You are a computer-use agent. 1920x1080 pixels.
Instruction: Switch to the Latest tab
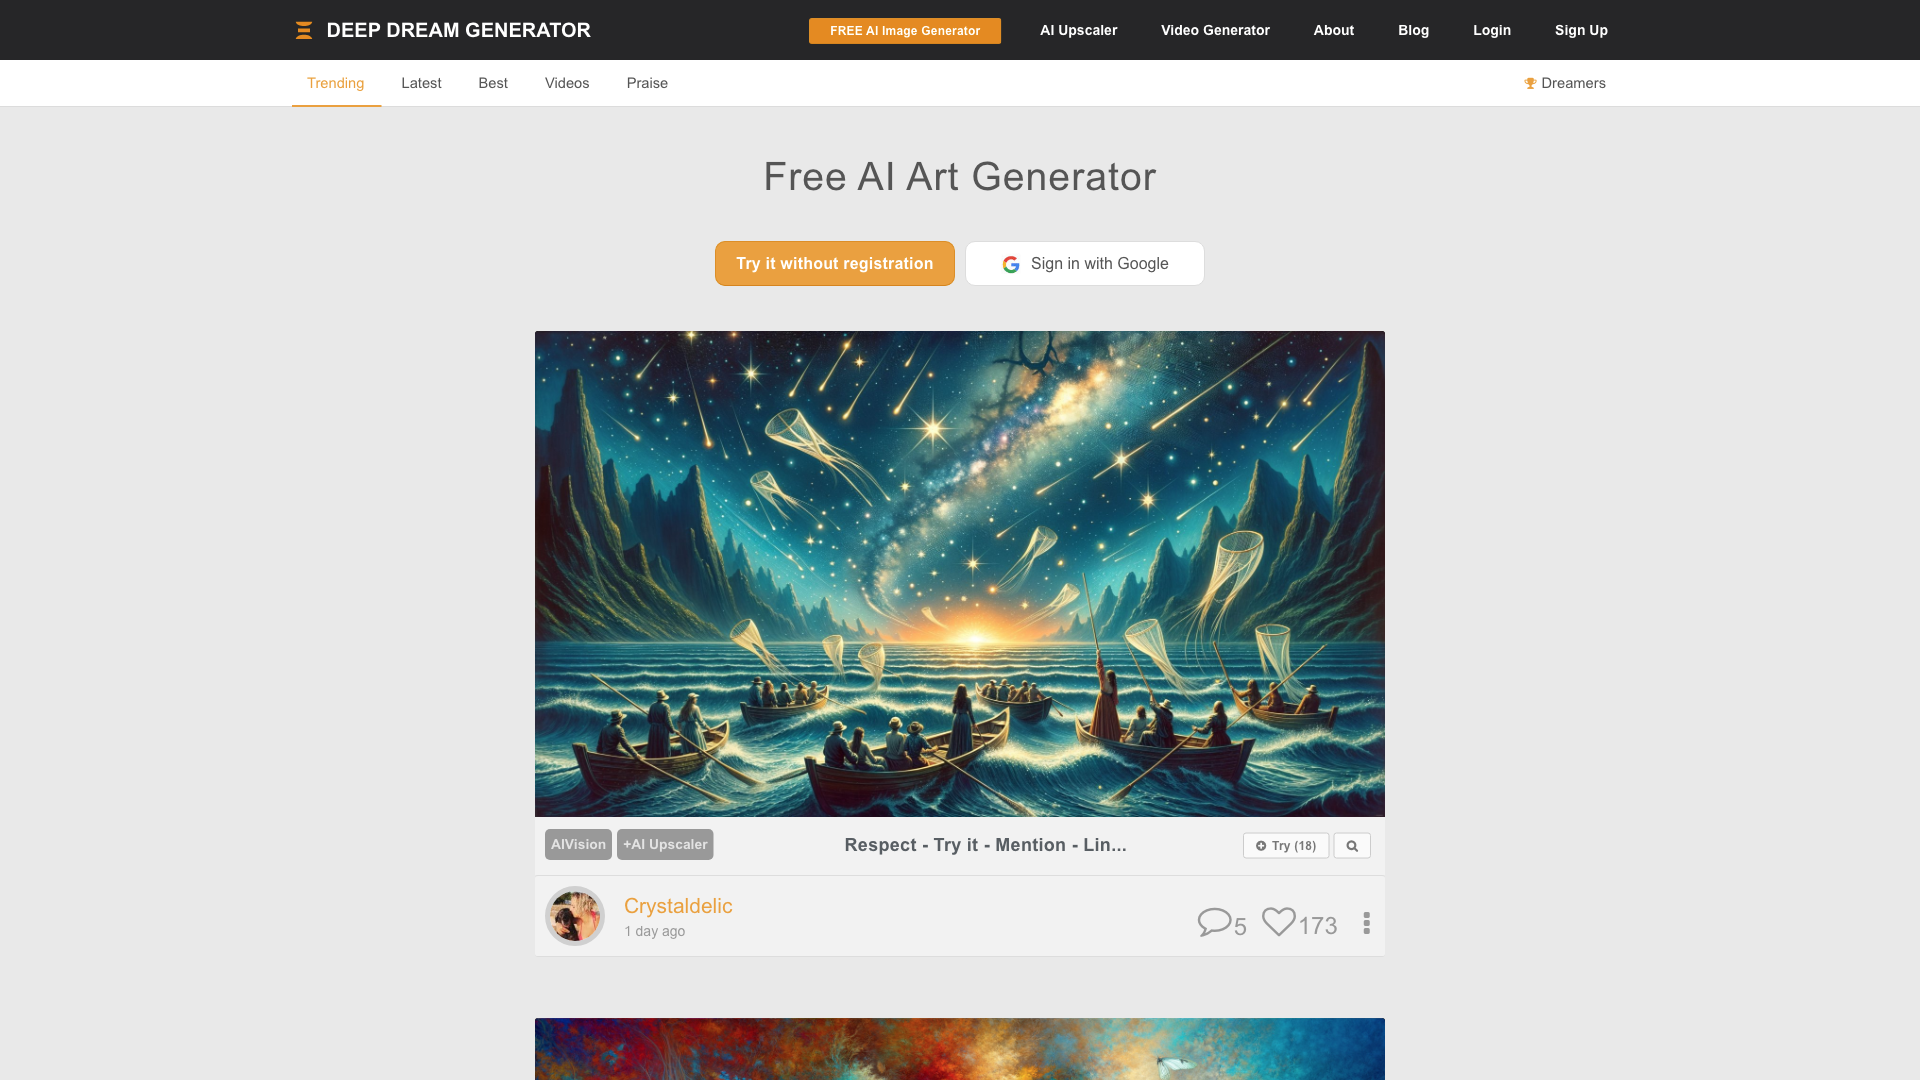(x=421, y=83)
